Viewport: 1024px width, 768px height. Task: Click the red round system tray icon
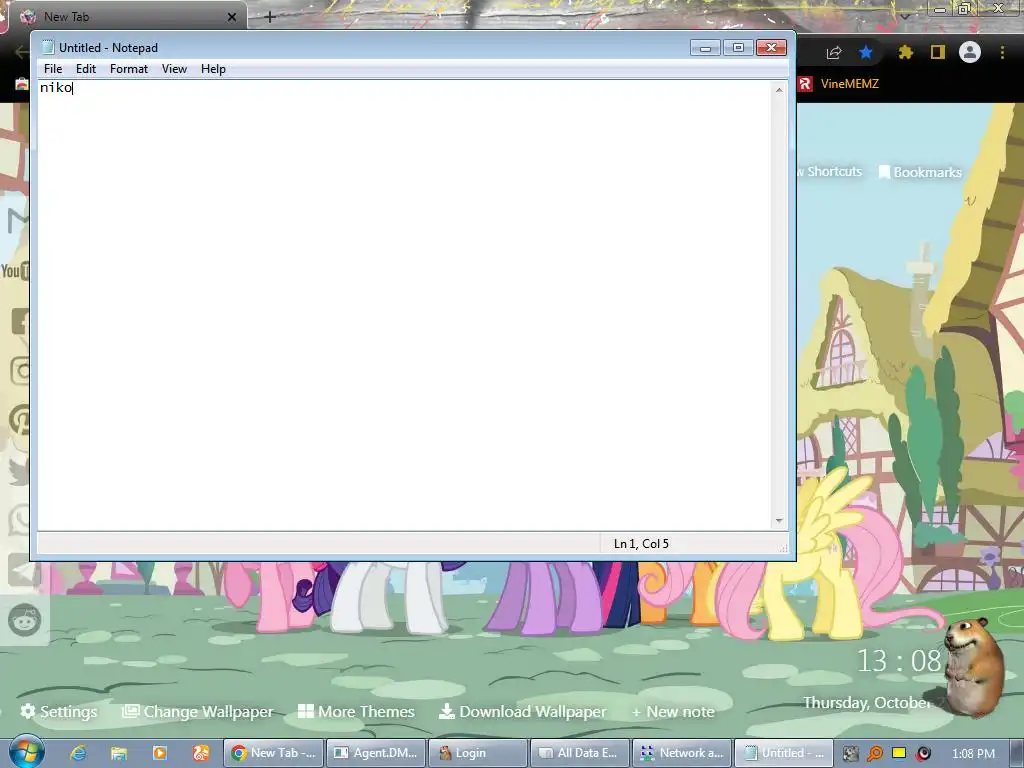tap(923, 754)
